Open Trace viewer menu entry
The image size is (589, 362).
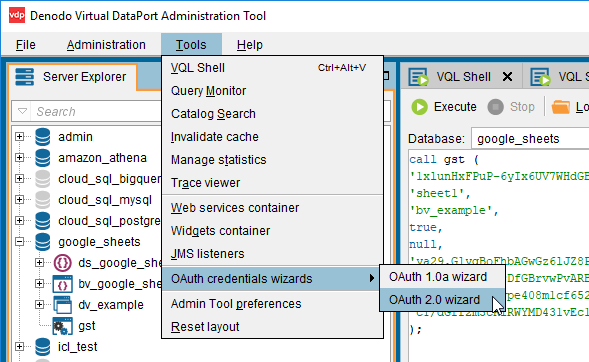pyautogui.click(x=272, y=183)
